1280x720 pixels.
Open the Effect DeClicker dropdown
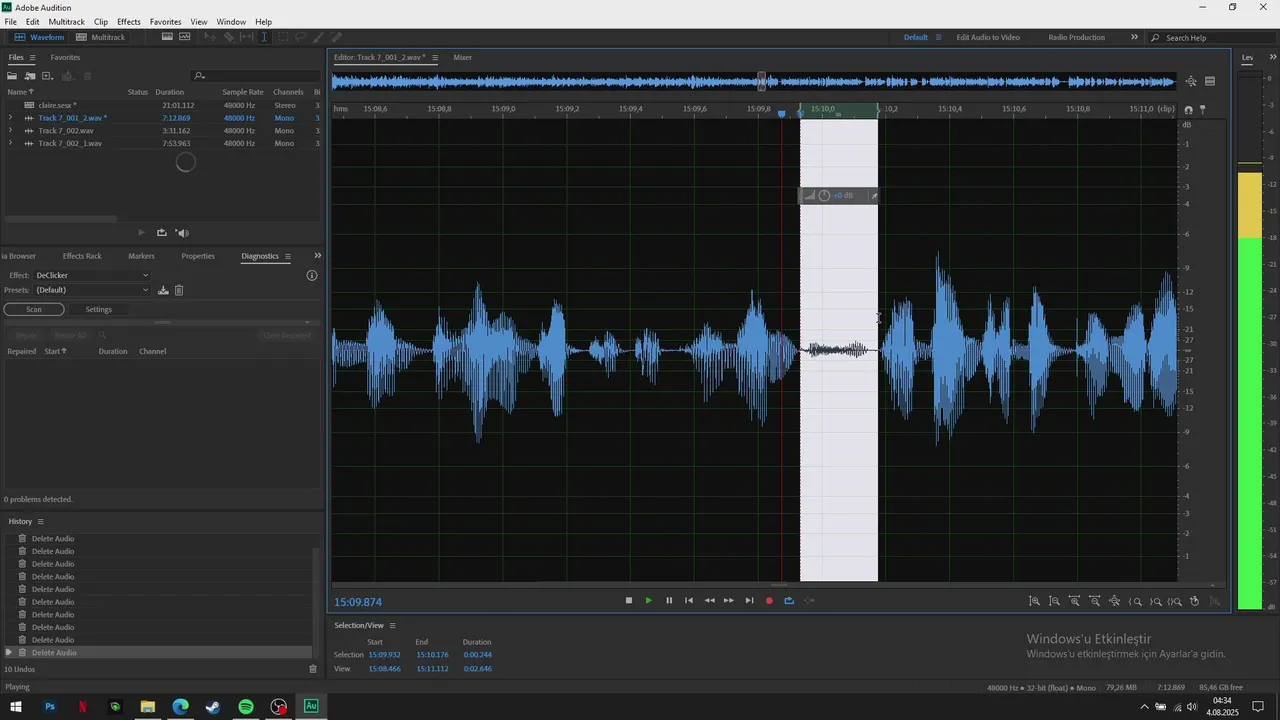(92, 275)
